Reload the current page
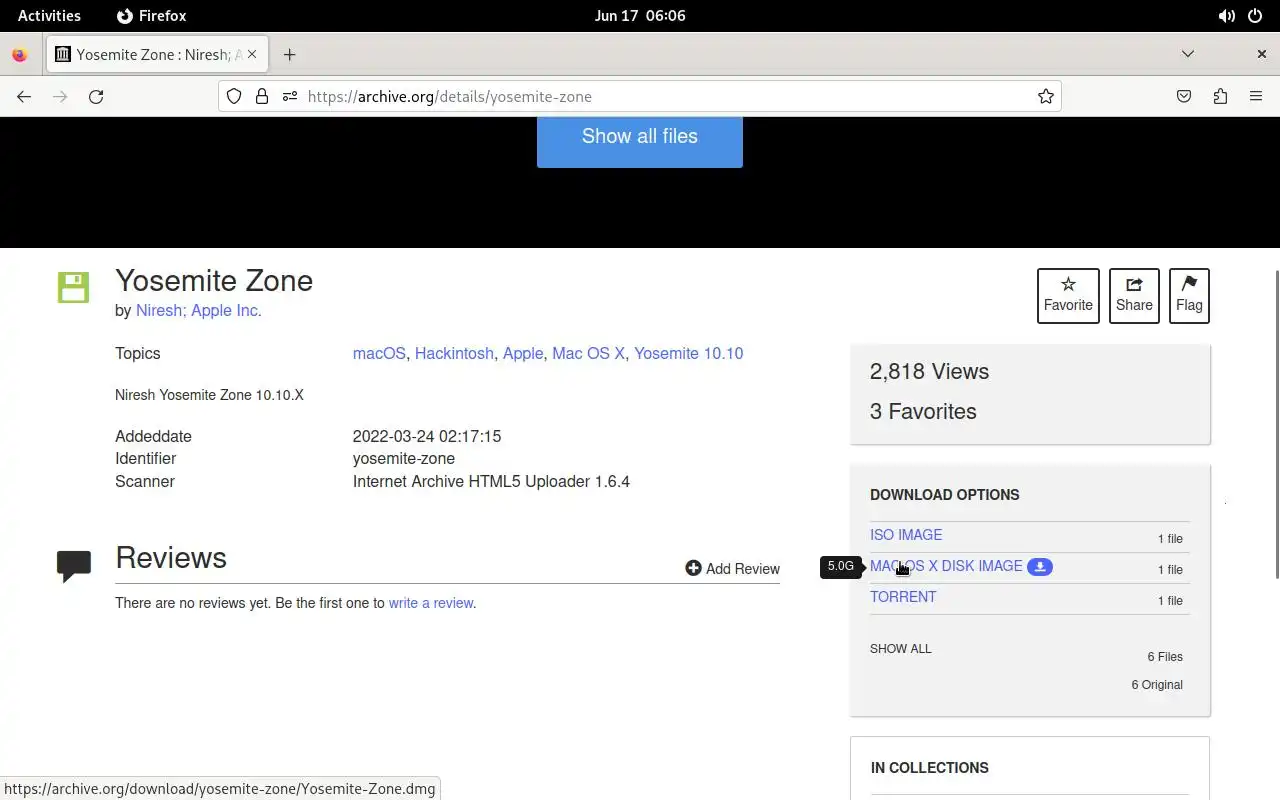 pos(96,96)
